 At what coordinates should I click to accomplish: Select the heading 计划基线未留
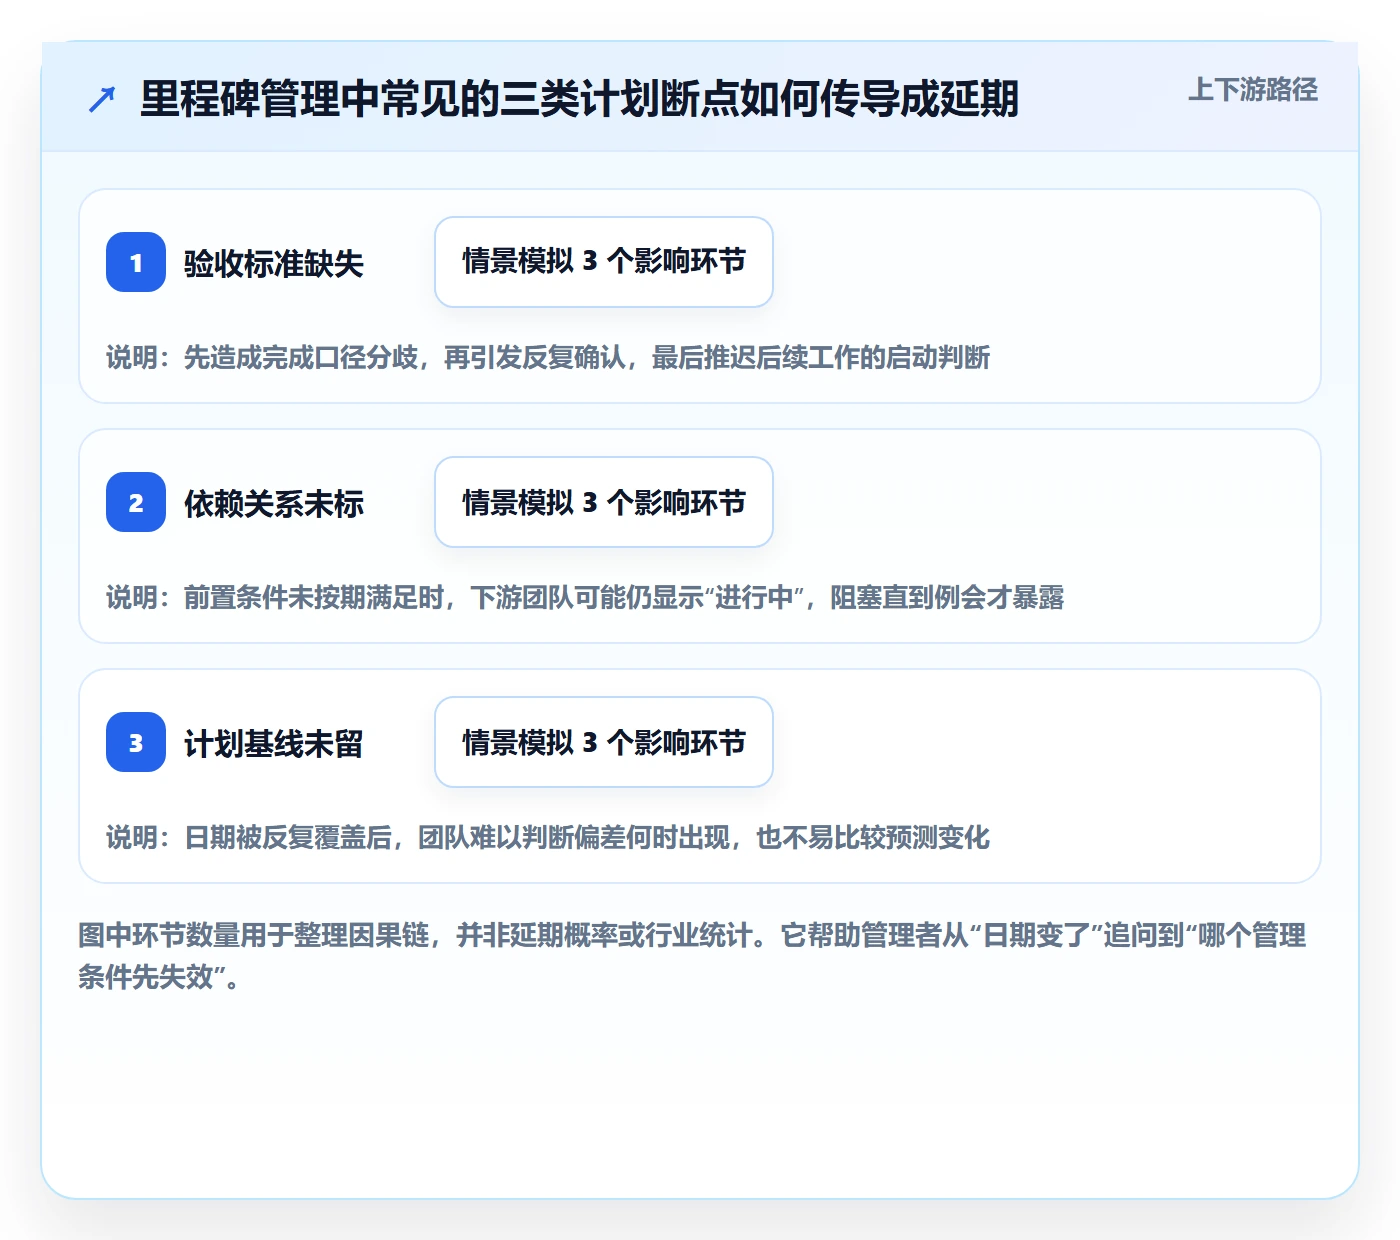pyautogui.click(x=274, y=744)
